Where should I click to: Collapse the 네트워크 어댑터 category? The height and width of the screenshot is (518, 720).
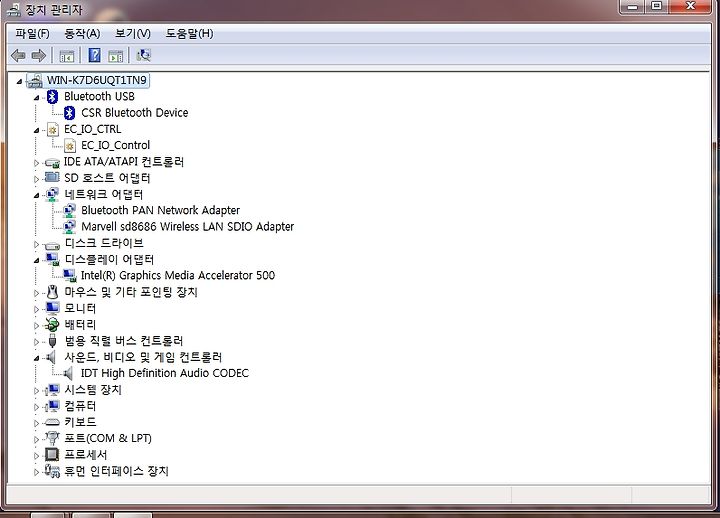point(37,196)
